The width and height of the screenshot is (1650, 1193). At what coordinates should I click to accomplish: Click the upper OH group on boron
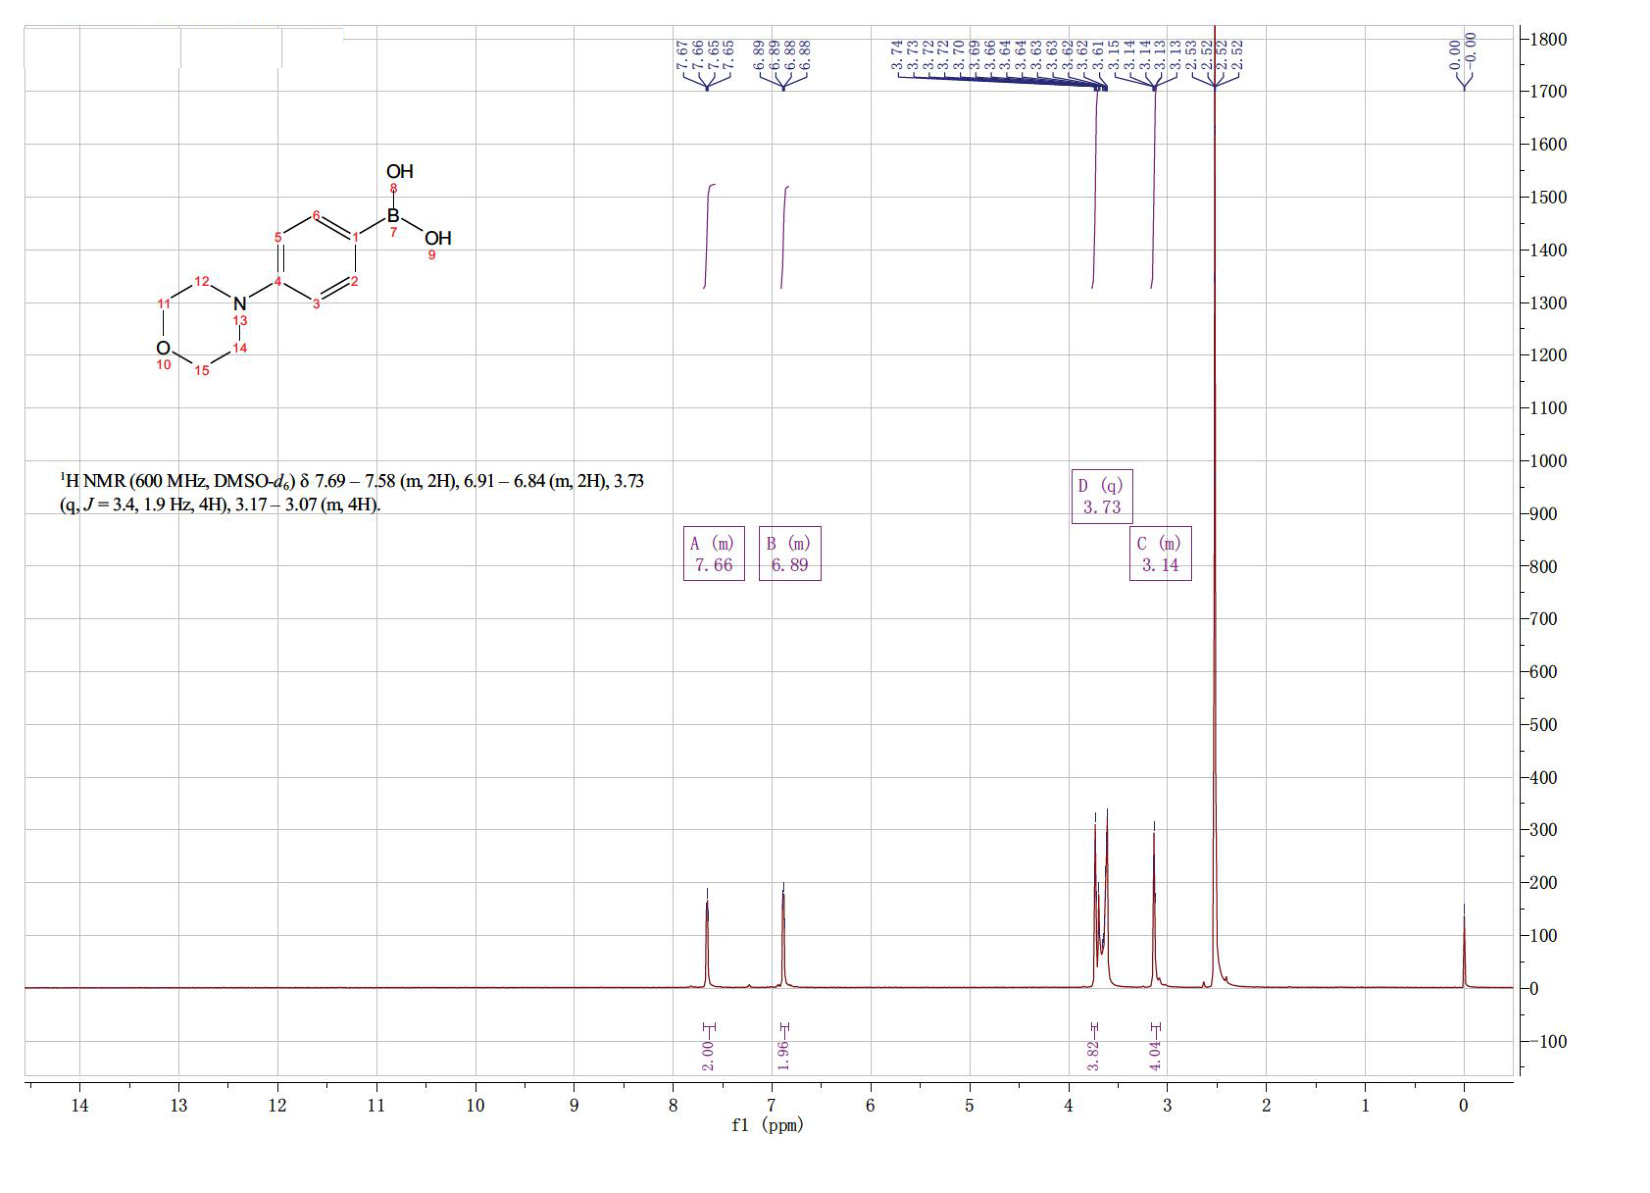click(400, 172)
